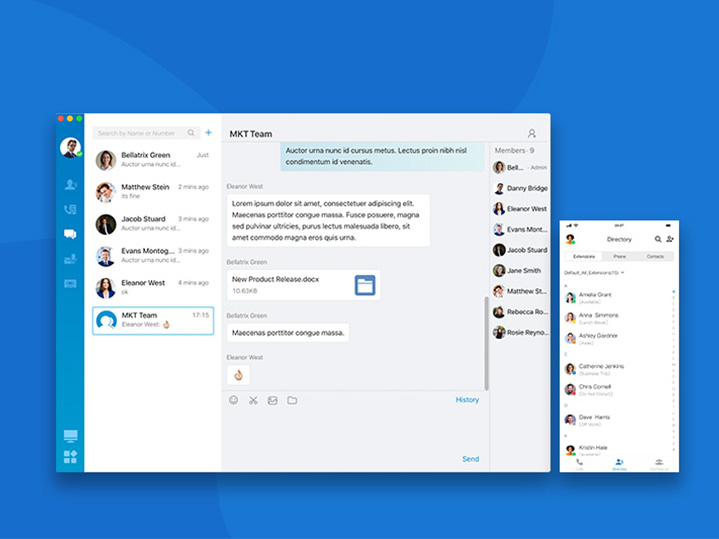The width and height of the screenshot is (719, 539).
Task: Switch to Phone tab in mobile Directory
Action: point(619,256)
